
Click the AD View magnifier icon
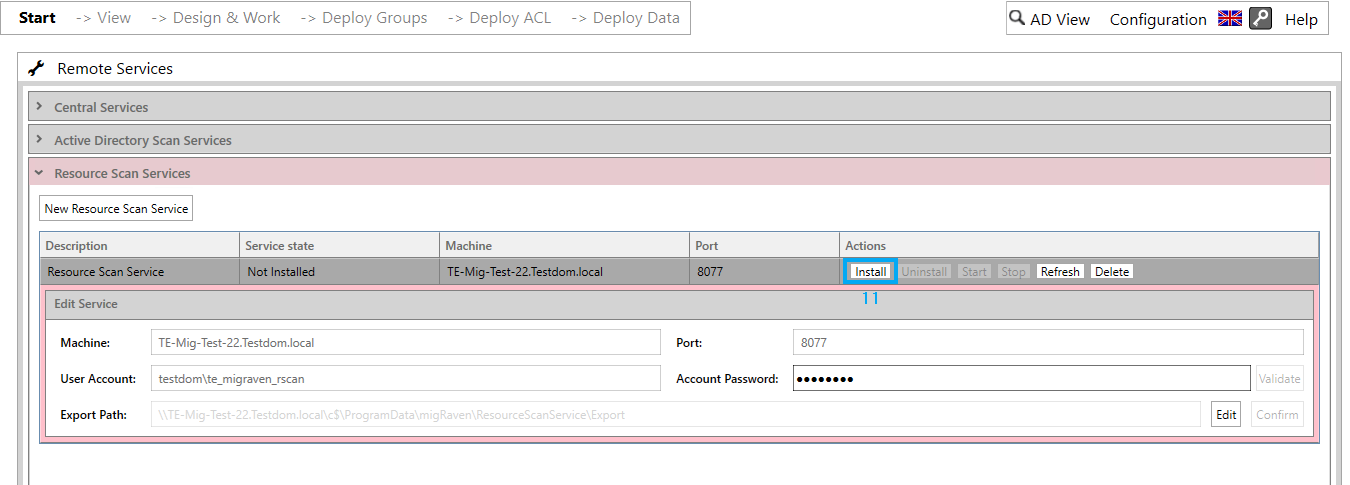pyautogui.click(x=1017, y=18)
